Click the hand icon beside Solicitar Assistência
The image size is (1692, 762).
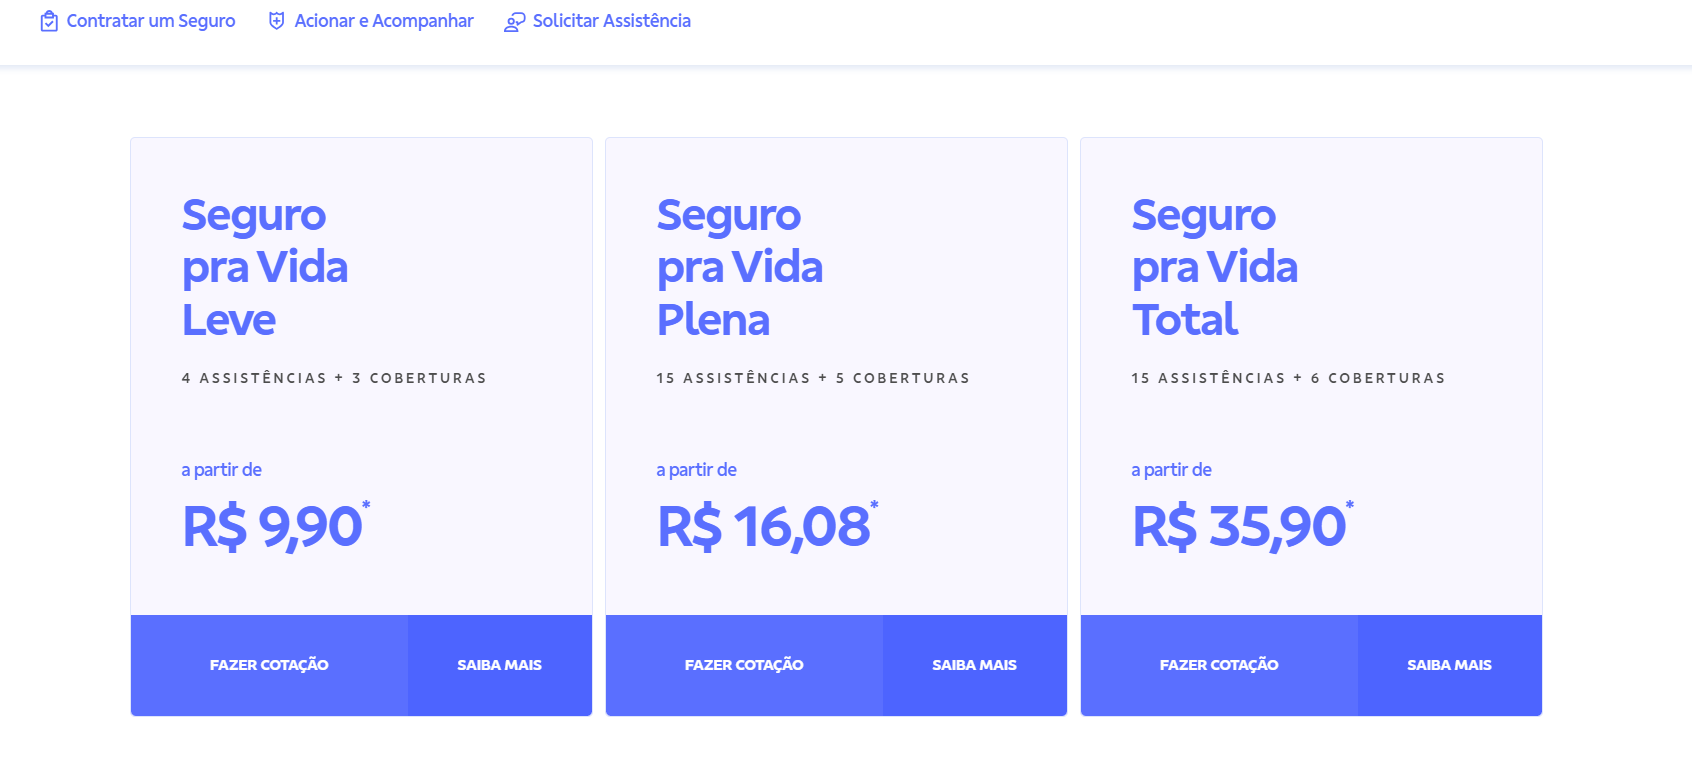point(515,22)
